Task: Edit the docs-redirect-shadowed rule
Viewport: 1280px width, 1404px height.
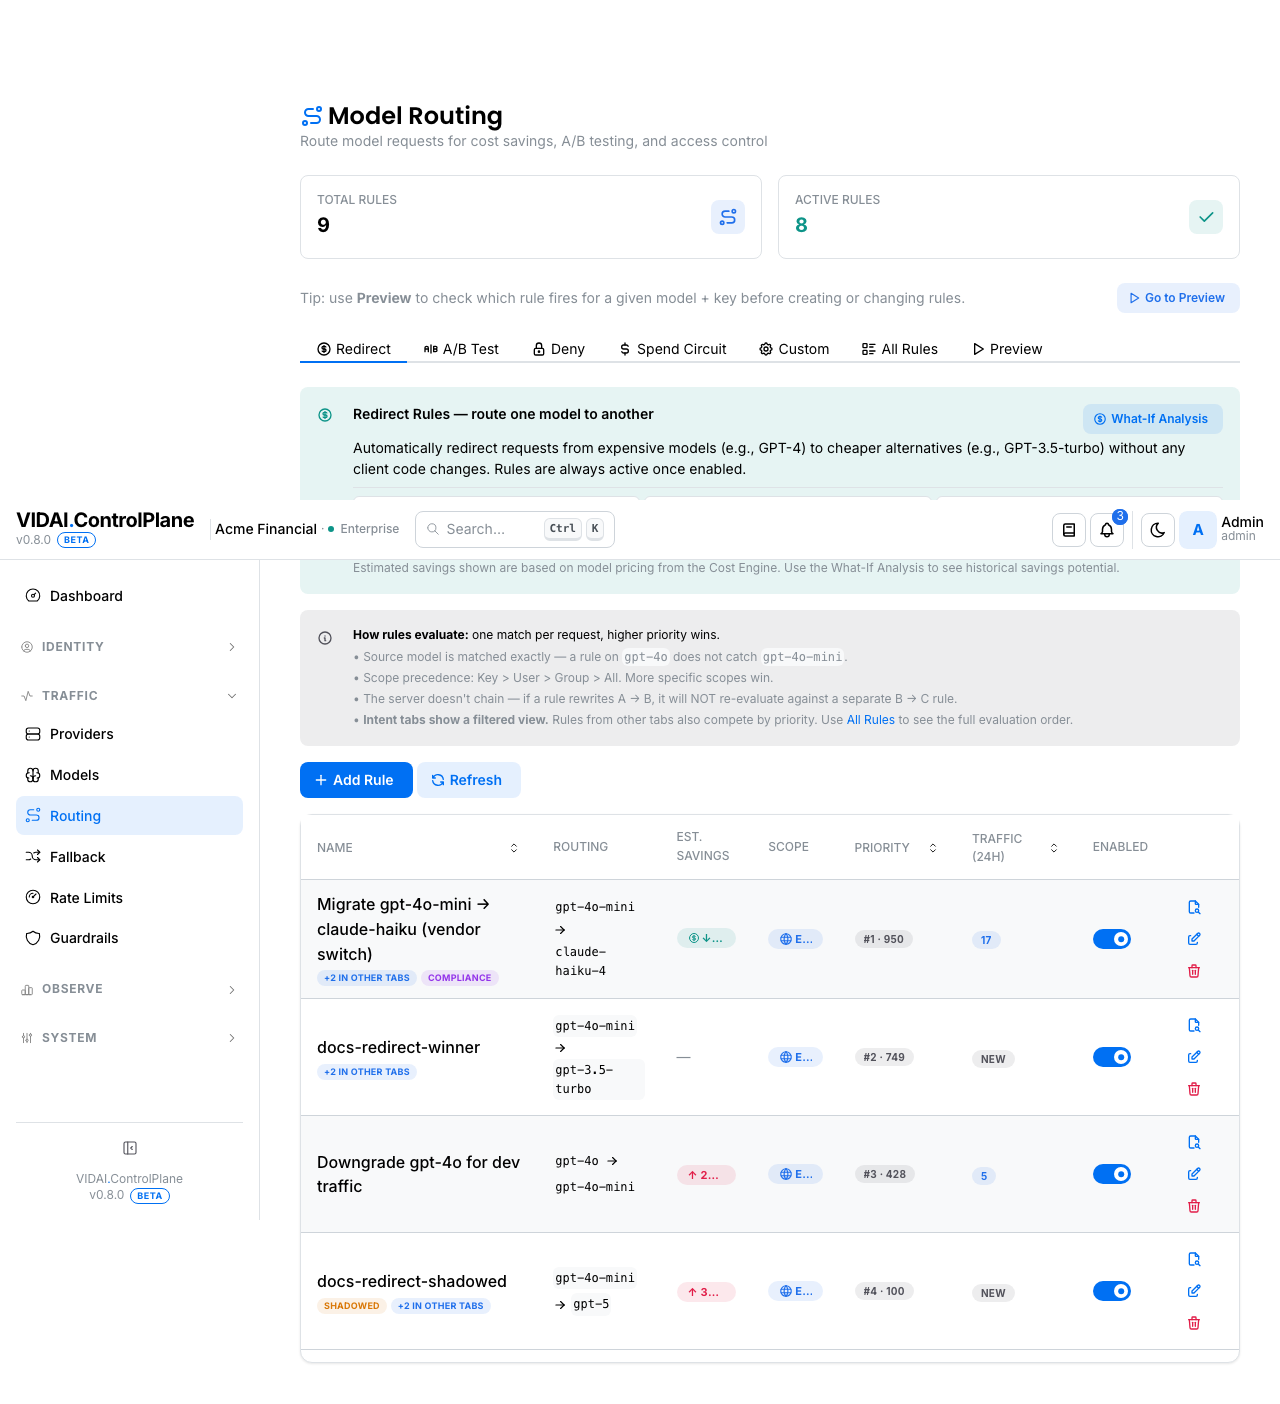Action: pos(1194,1291)
